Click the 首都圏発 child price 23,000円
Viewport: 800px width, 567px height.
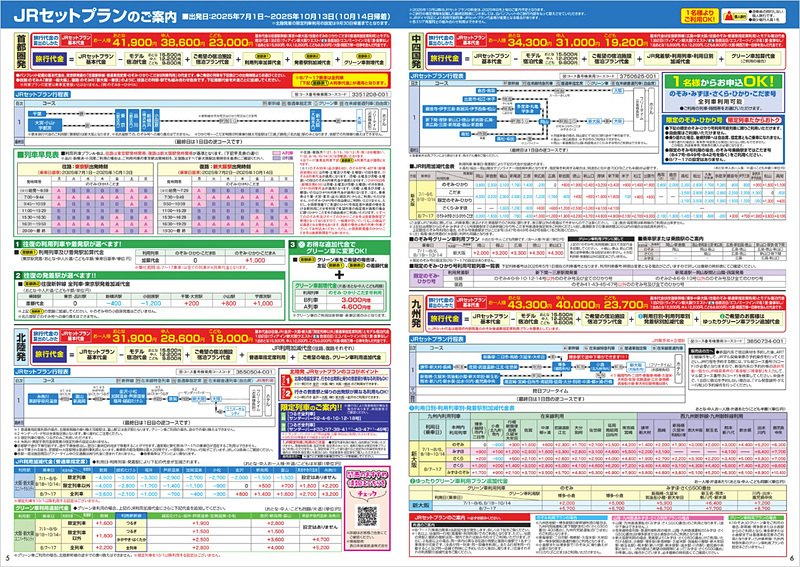(231, 42)
